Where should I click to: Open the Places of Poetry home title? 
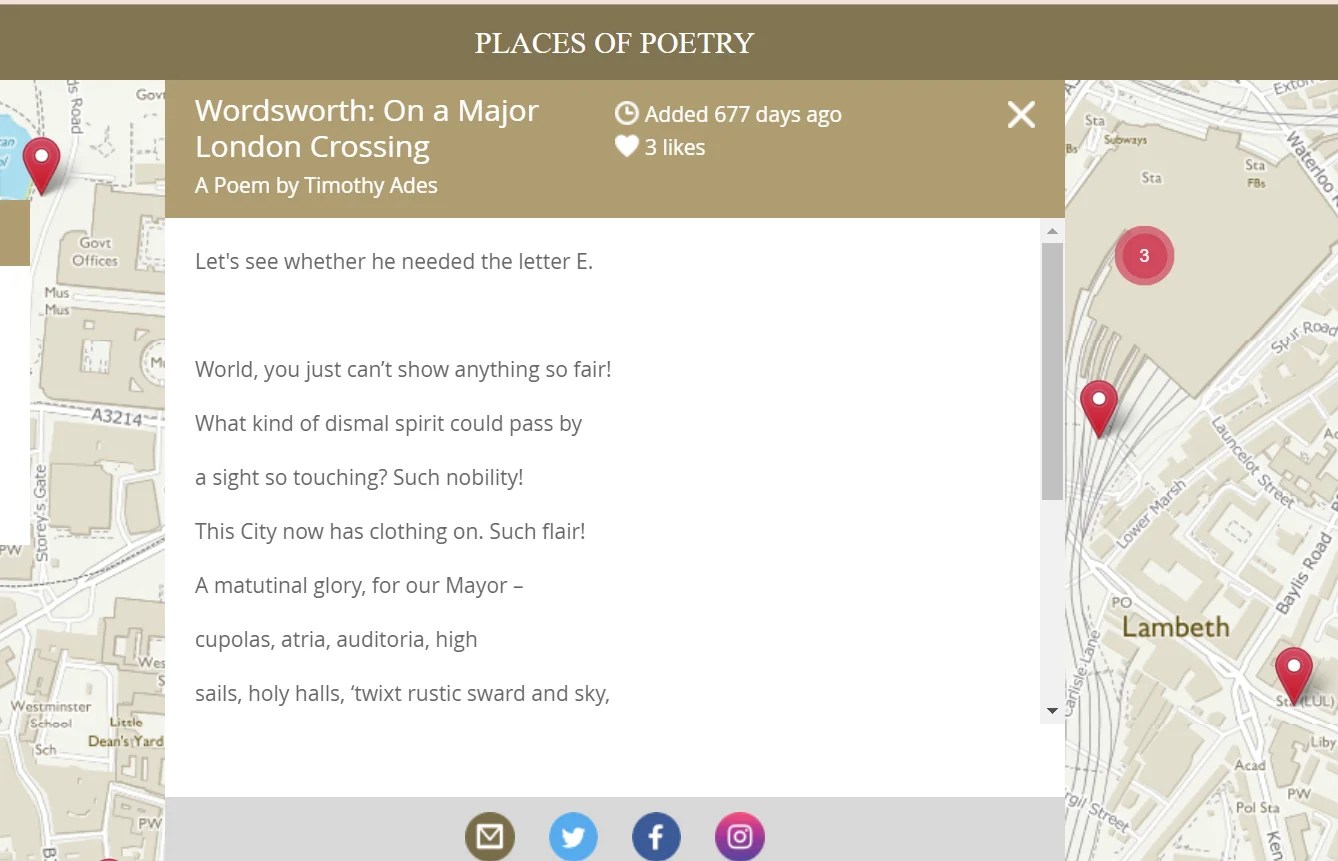click(x=614, y=43)
